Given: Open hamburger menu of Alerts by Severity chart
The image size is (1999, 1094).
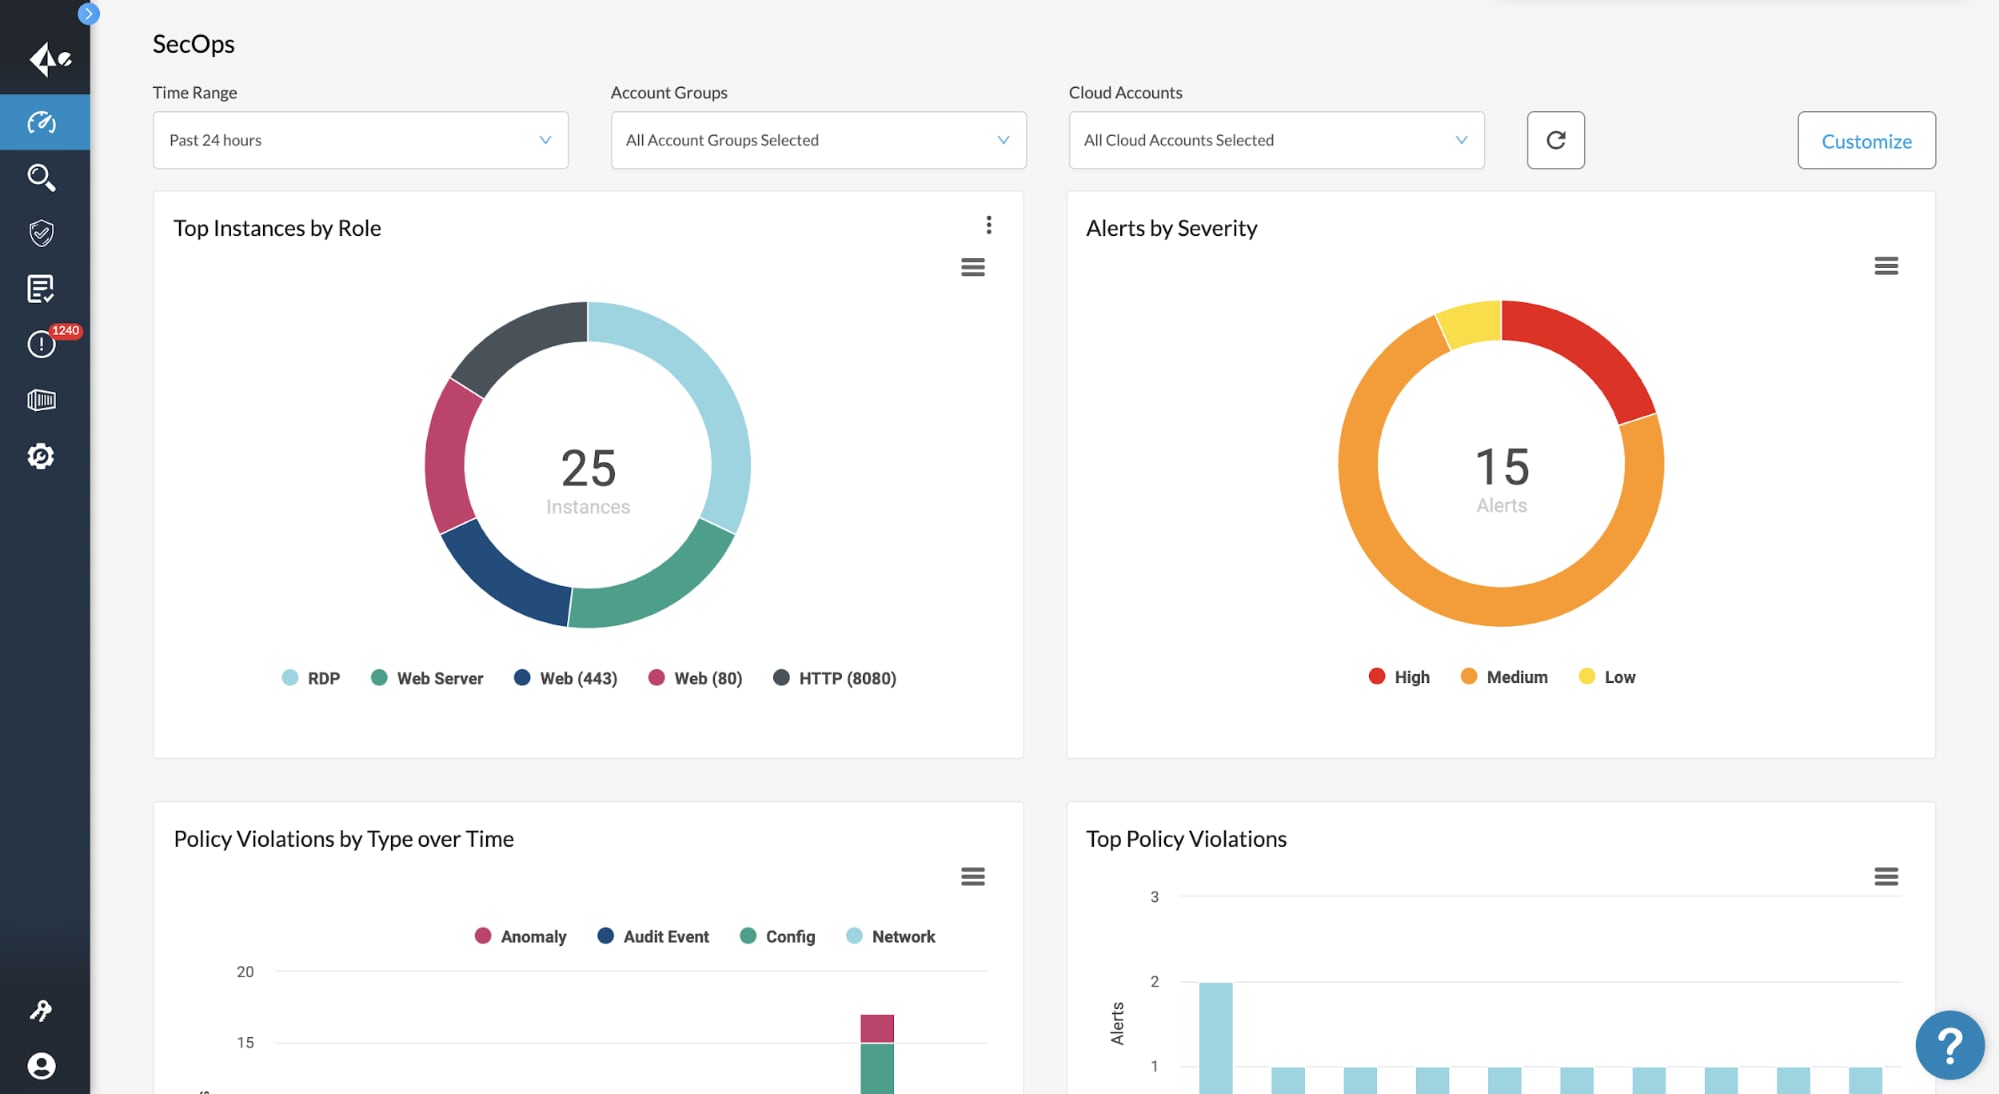Looking at the screenshot, I should [x=1886, y=266].
